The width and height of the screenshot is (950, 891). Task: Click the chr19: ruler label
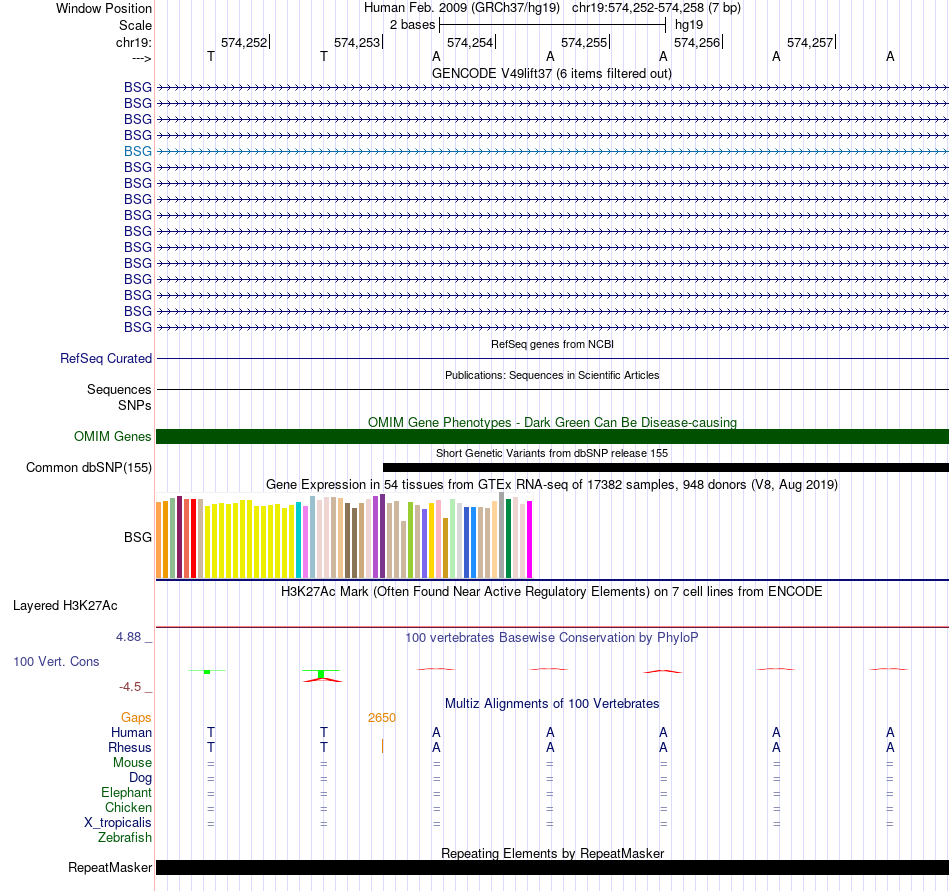134,42
